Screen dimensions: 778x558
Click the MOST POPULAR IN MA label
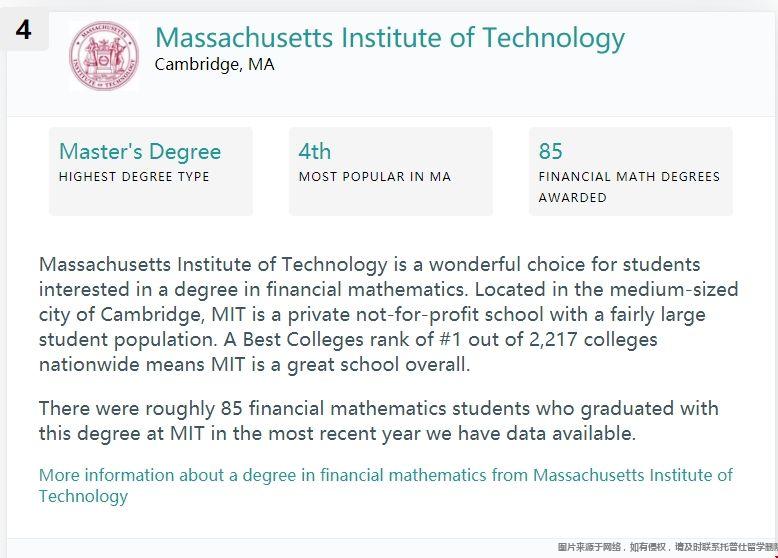[x=375, y=177]
